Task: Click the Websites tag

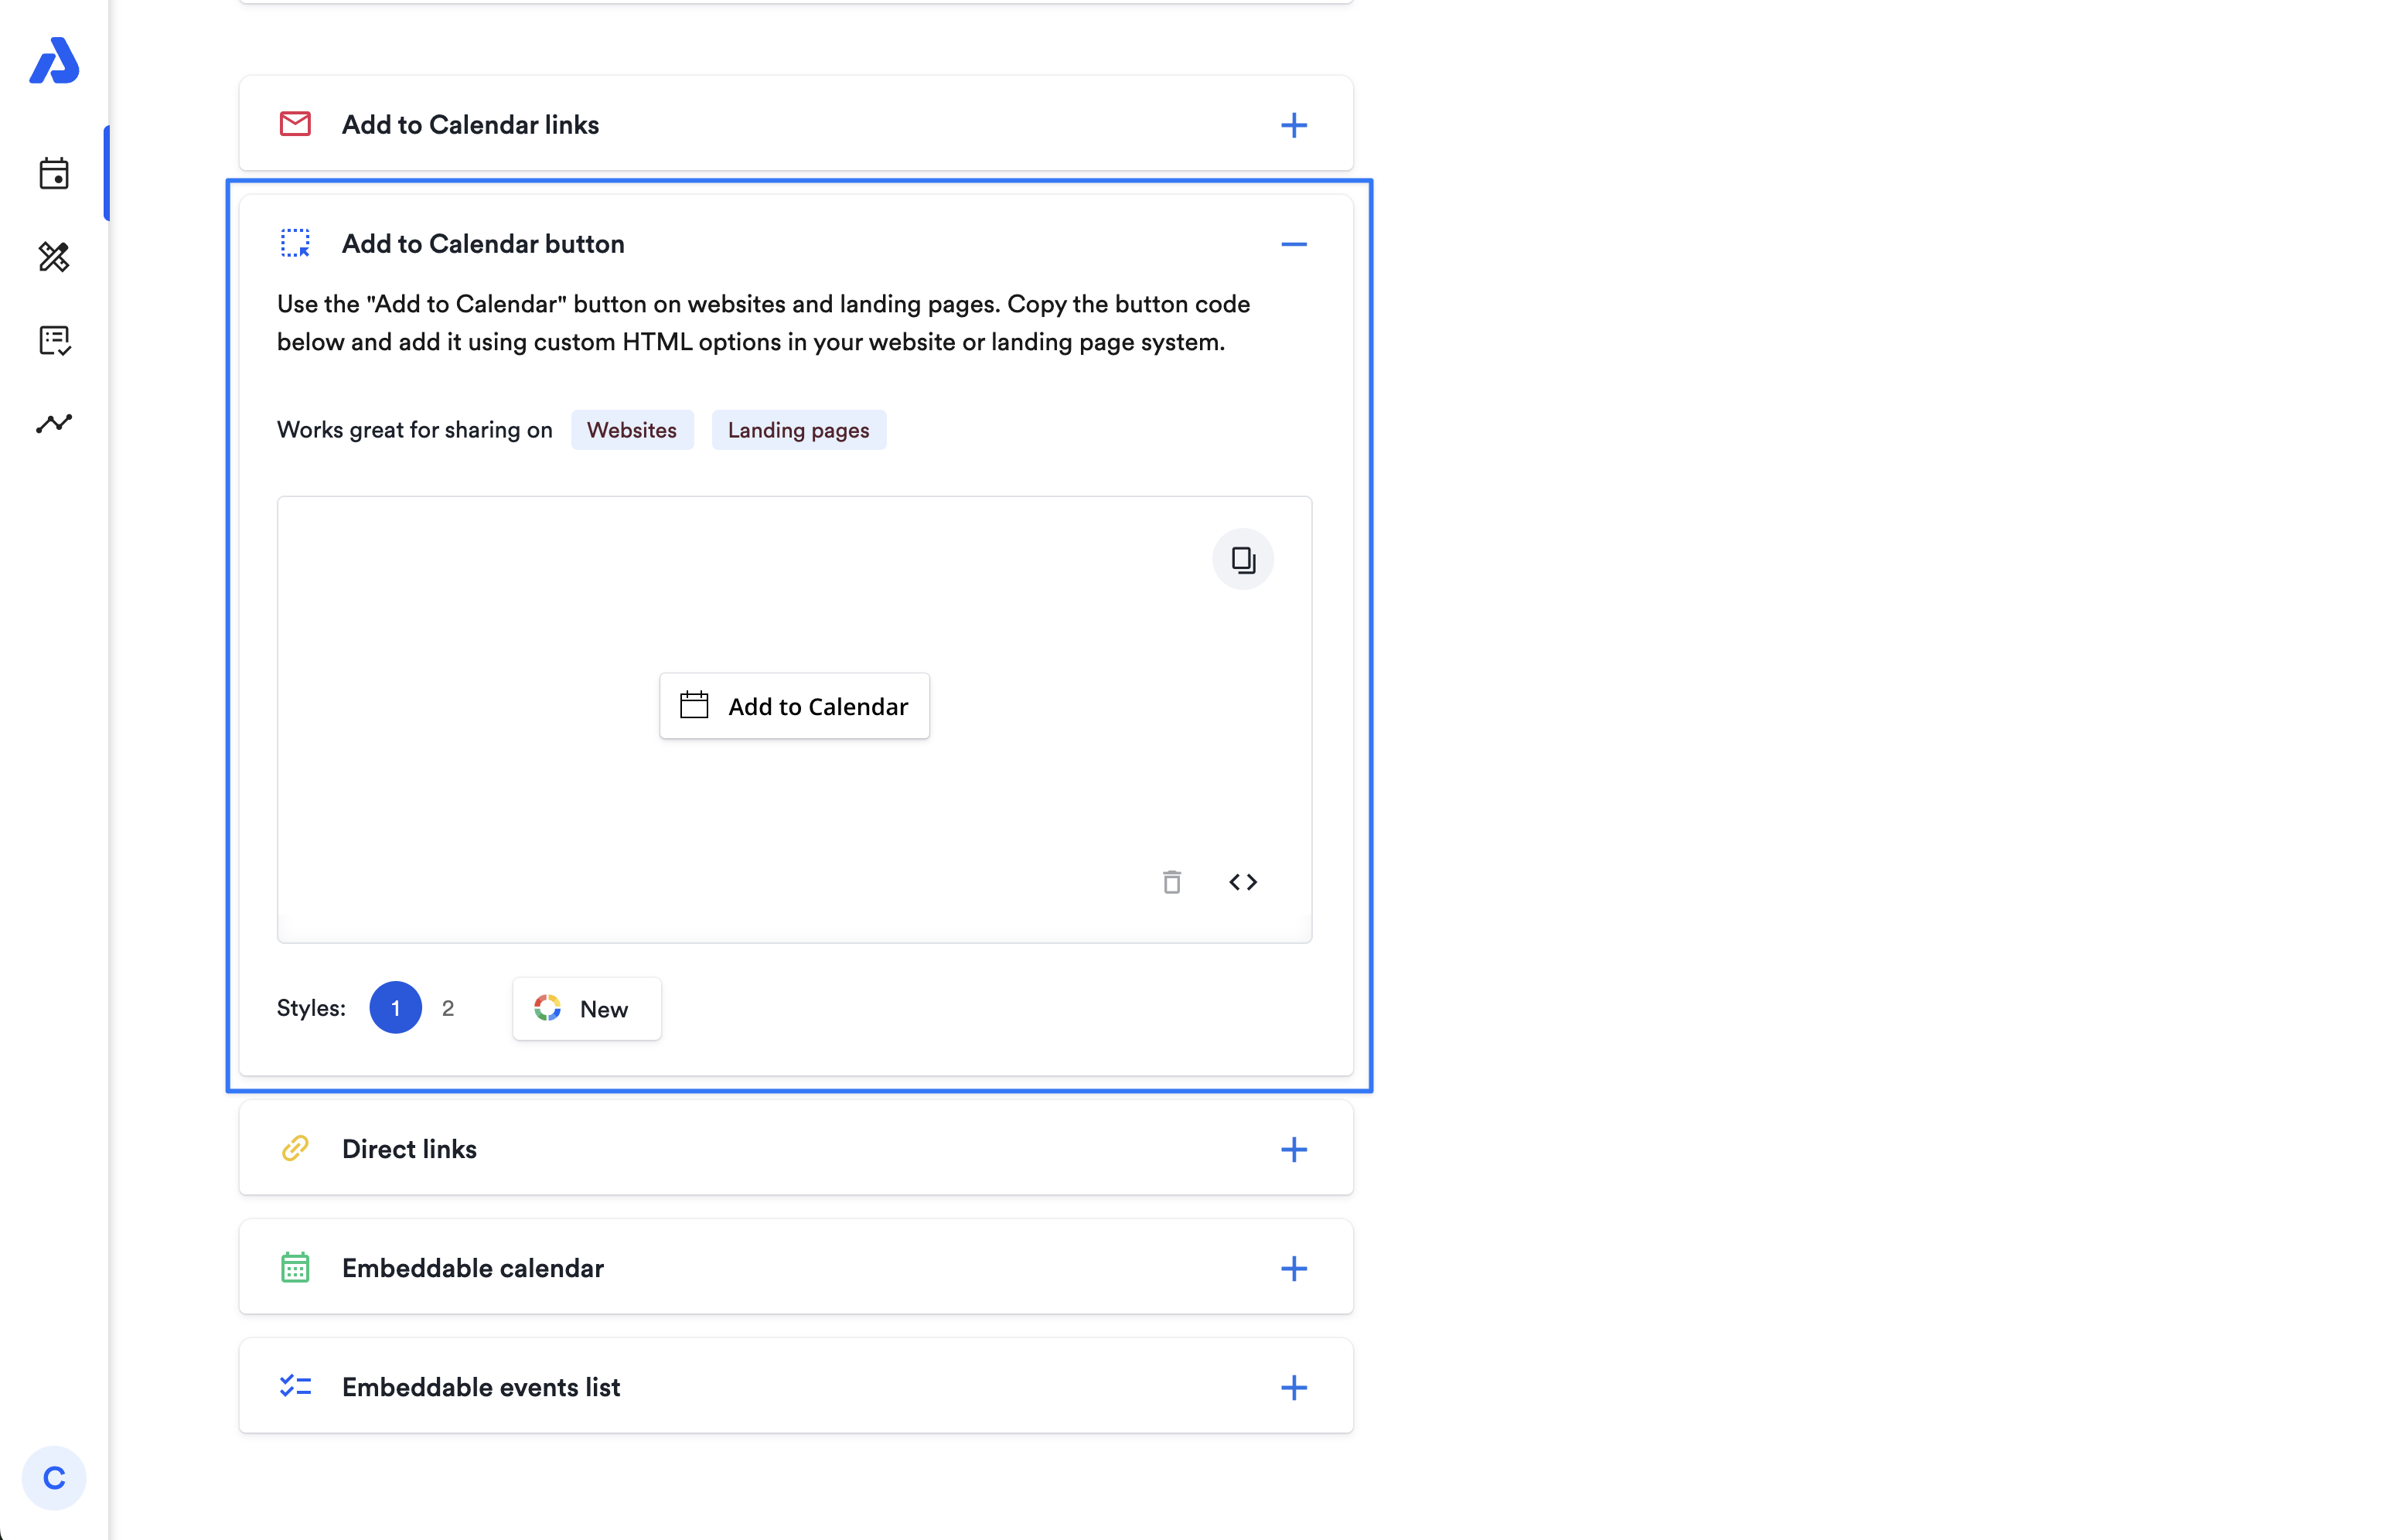Action: [631, 430]
